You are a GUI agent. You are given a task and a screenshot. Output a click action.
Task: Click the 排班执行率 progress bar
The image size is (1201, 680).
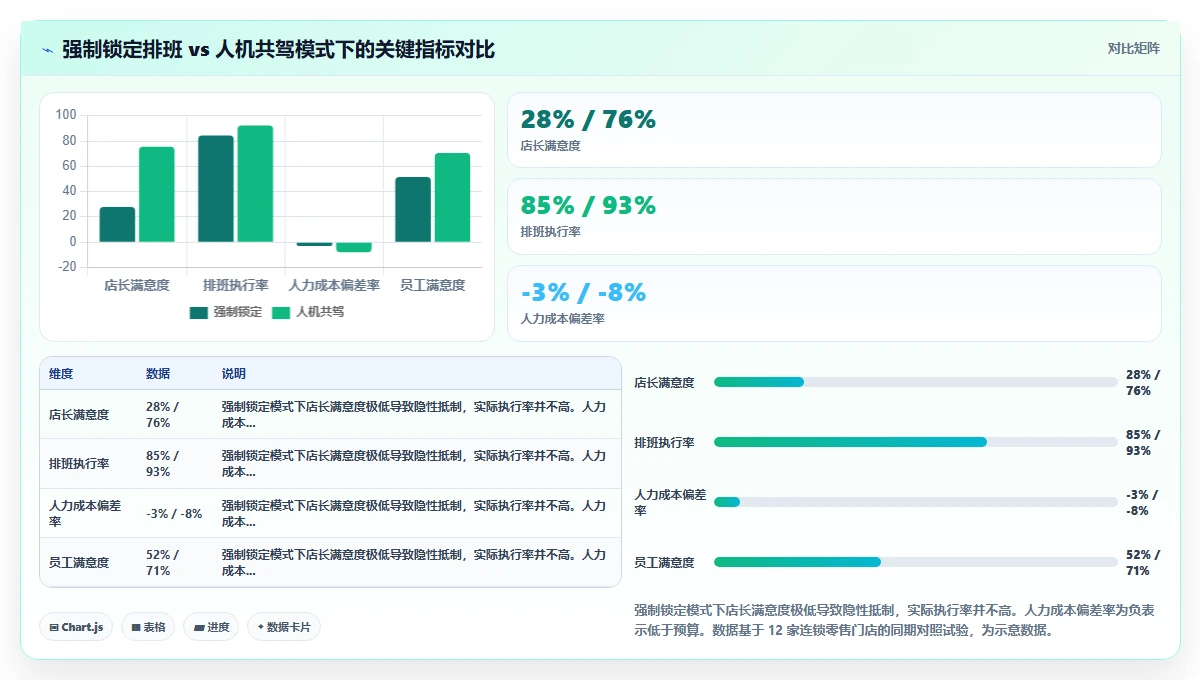916,442
